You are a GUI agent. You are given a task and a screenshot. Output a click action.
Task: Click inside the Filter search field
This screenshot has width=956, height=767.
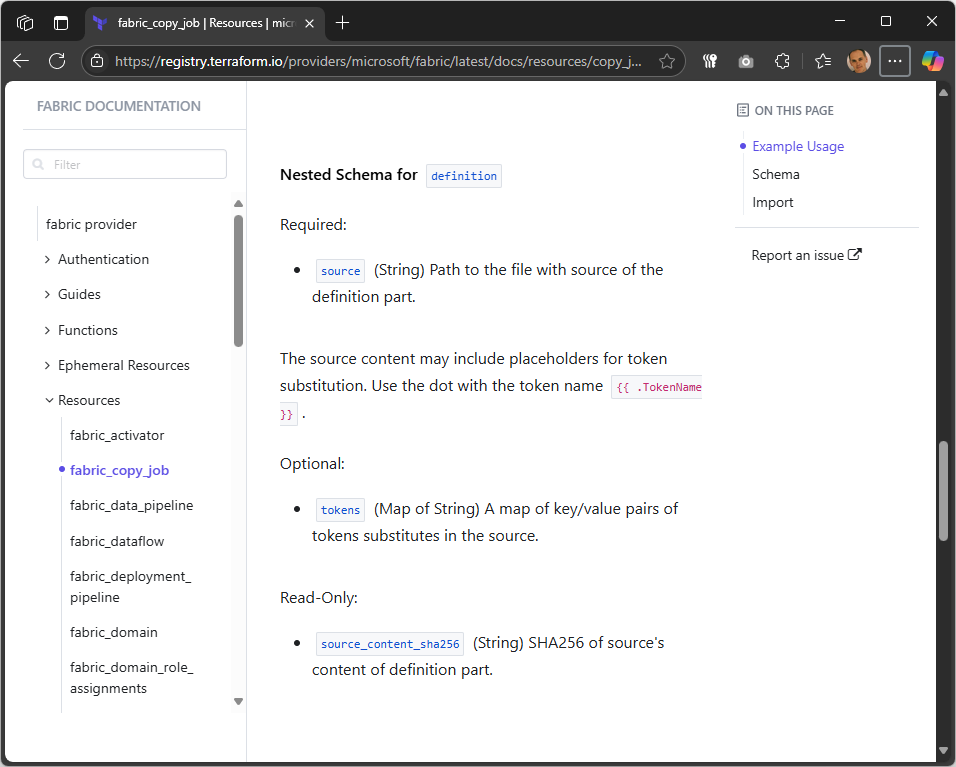(124, 163)
